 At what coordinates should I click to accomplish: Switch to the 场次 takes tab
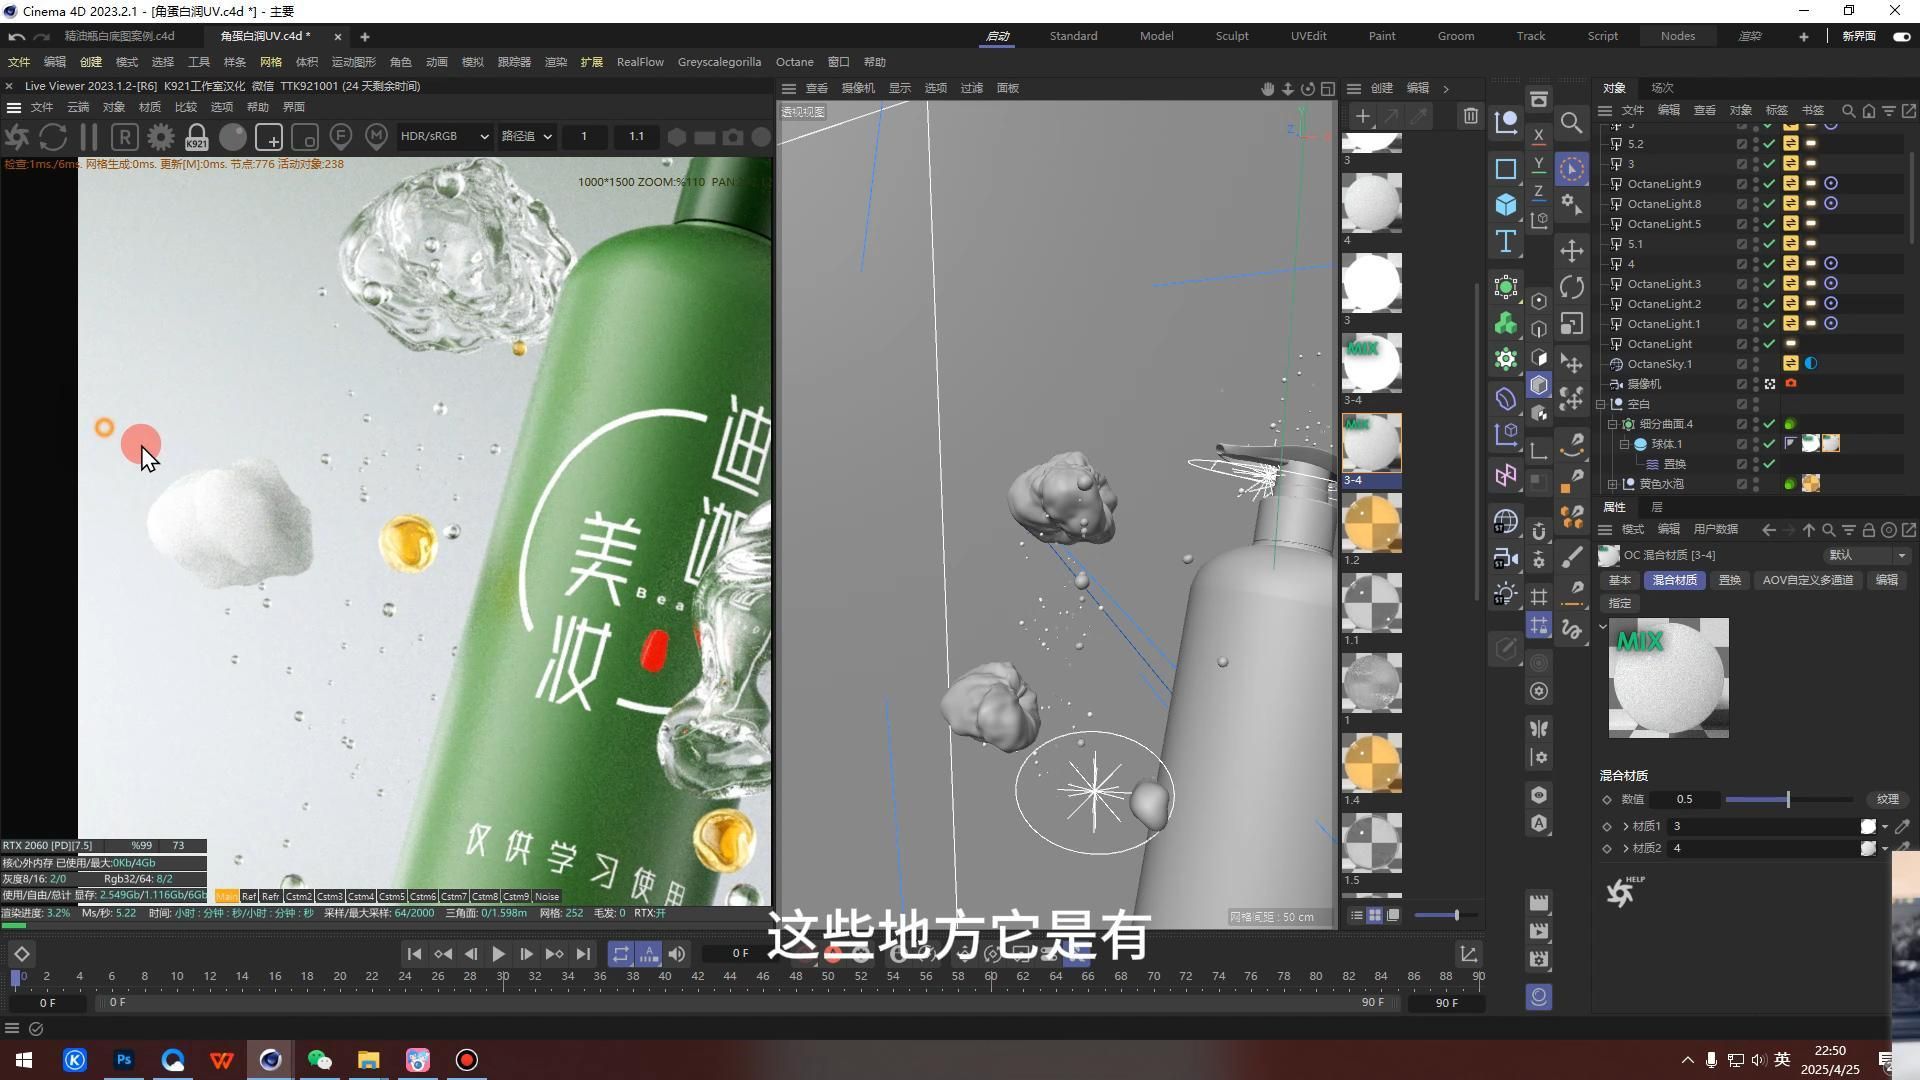click(1662, 88)
